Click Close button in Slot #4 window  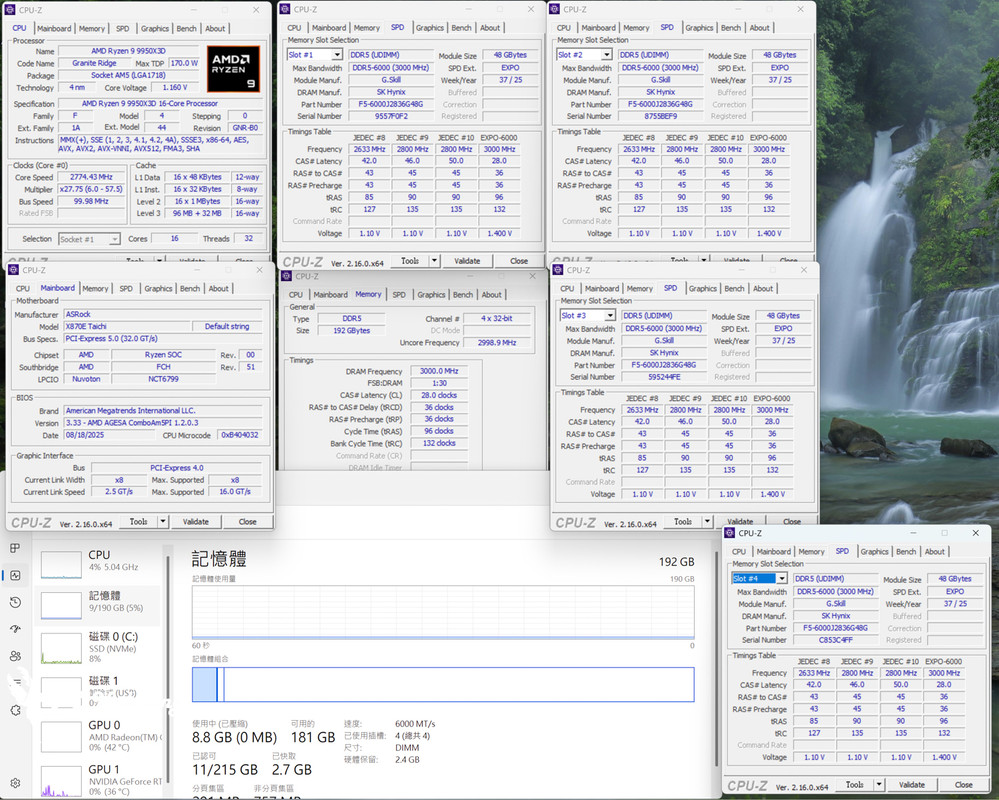963,785
